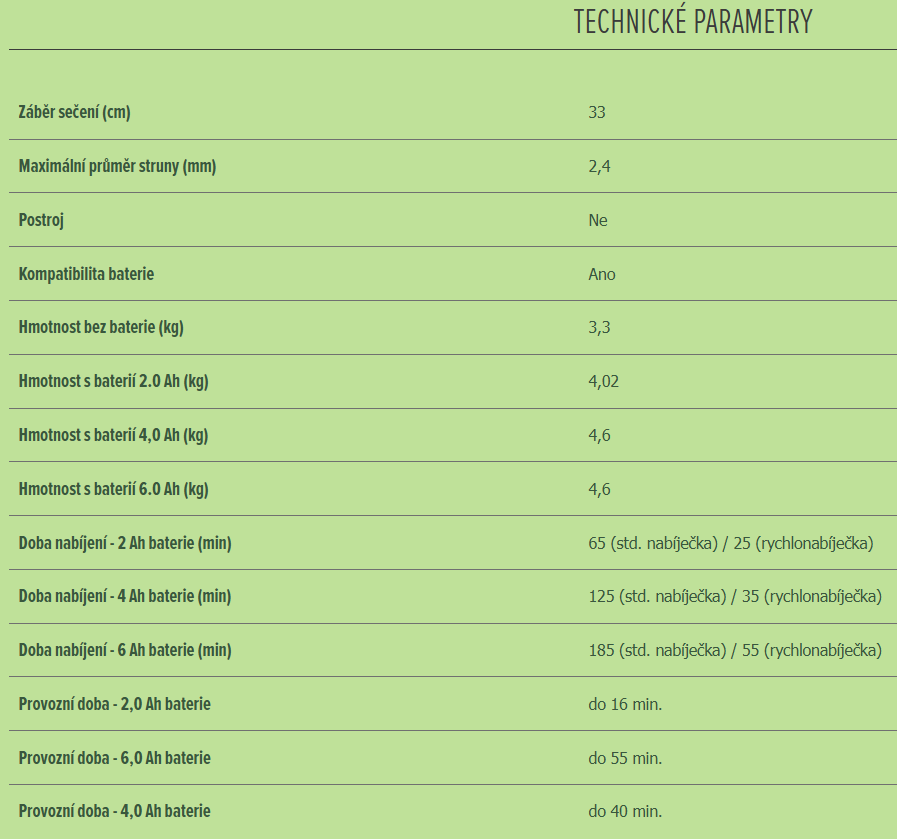
Task: Select the "Ano" battery compatibility value
Action: coord(602,274)
